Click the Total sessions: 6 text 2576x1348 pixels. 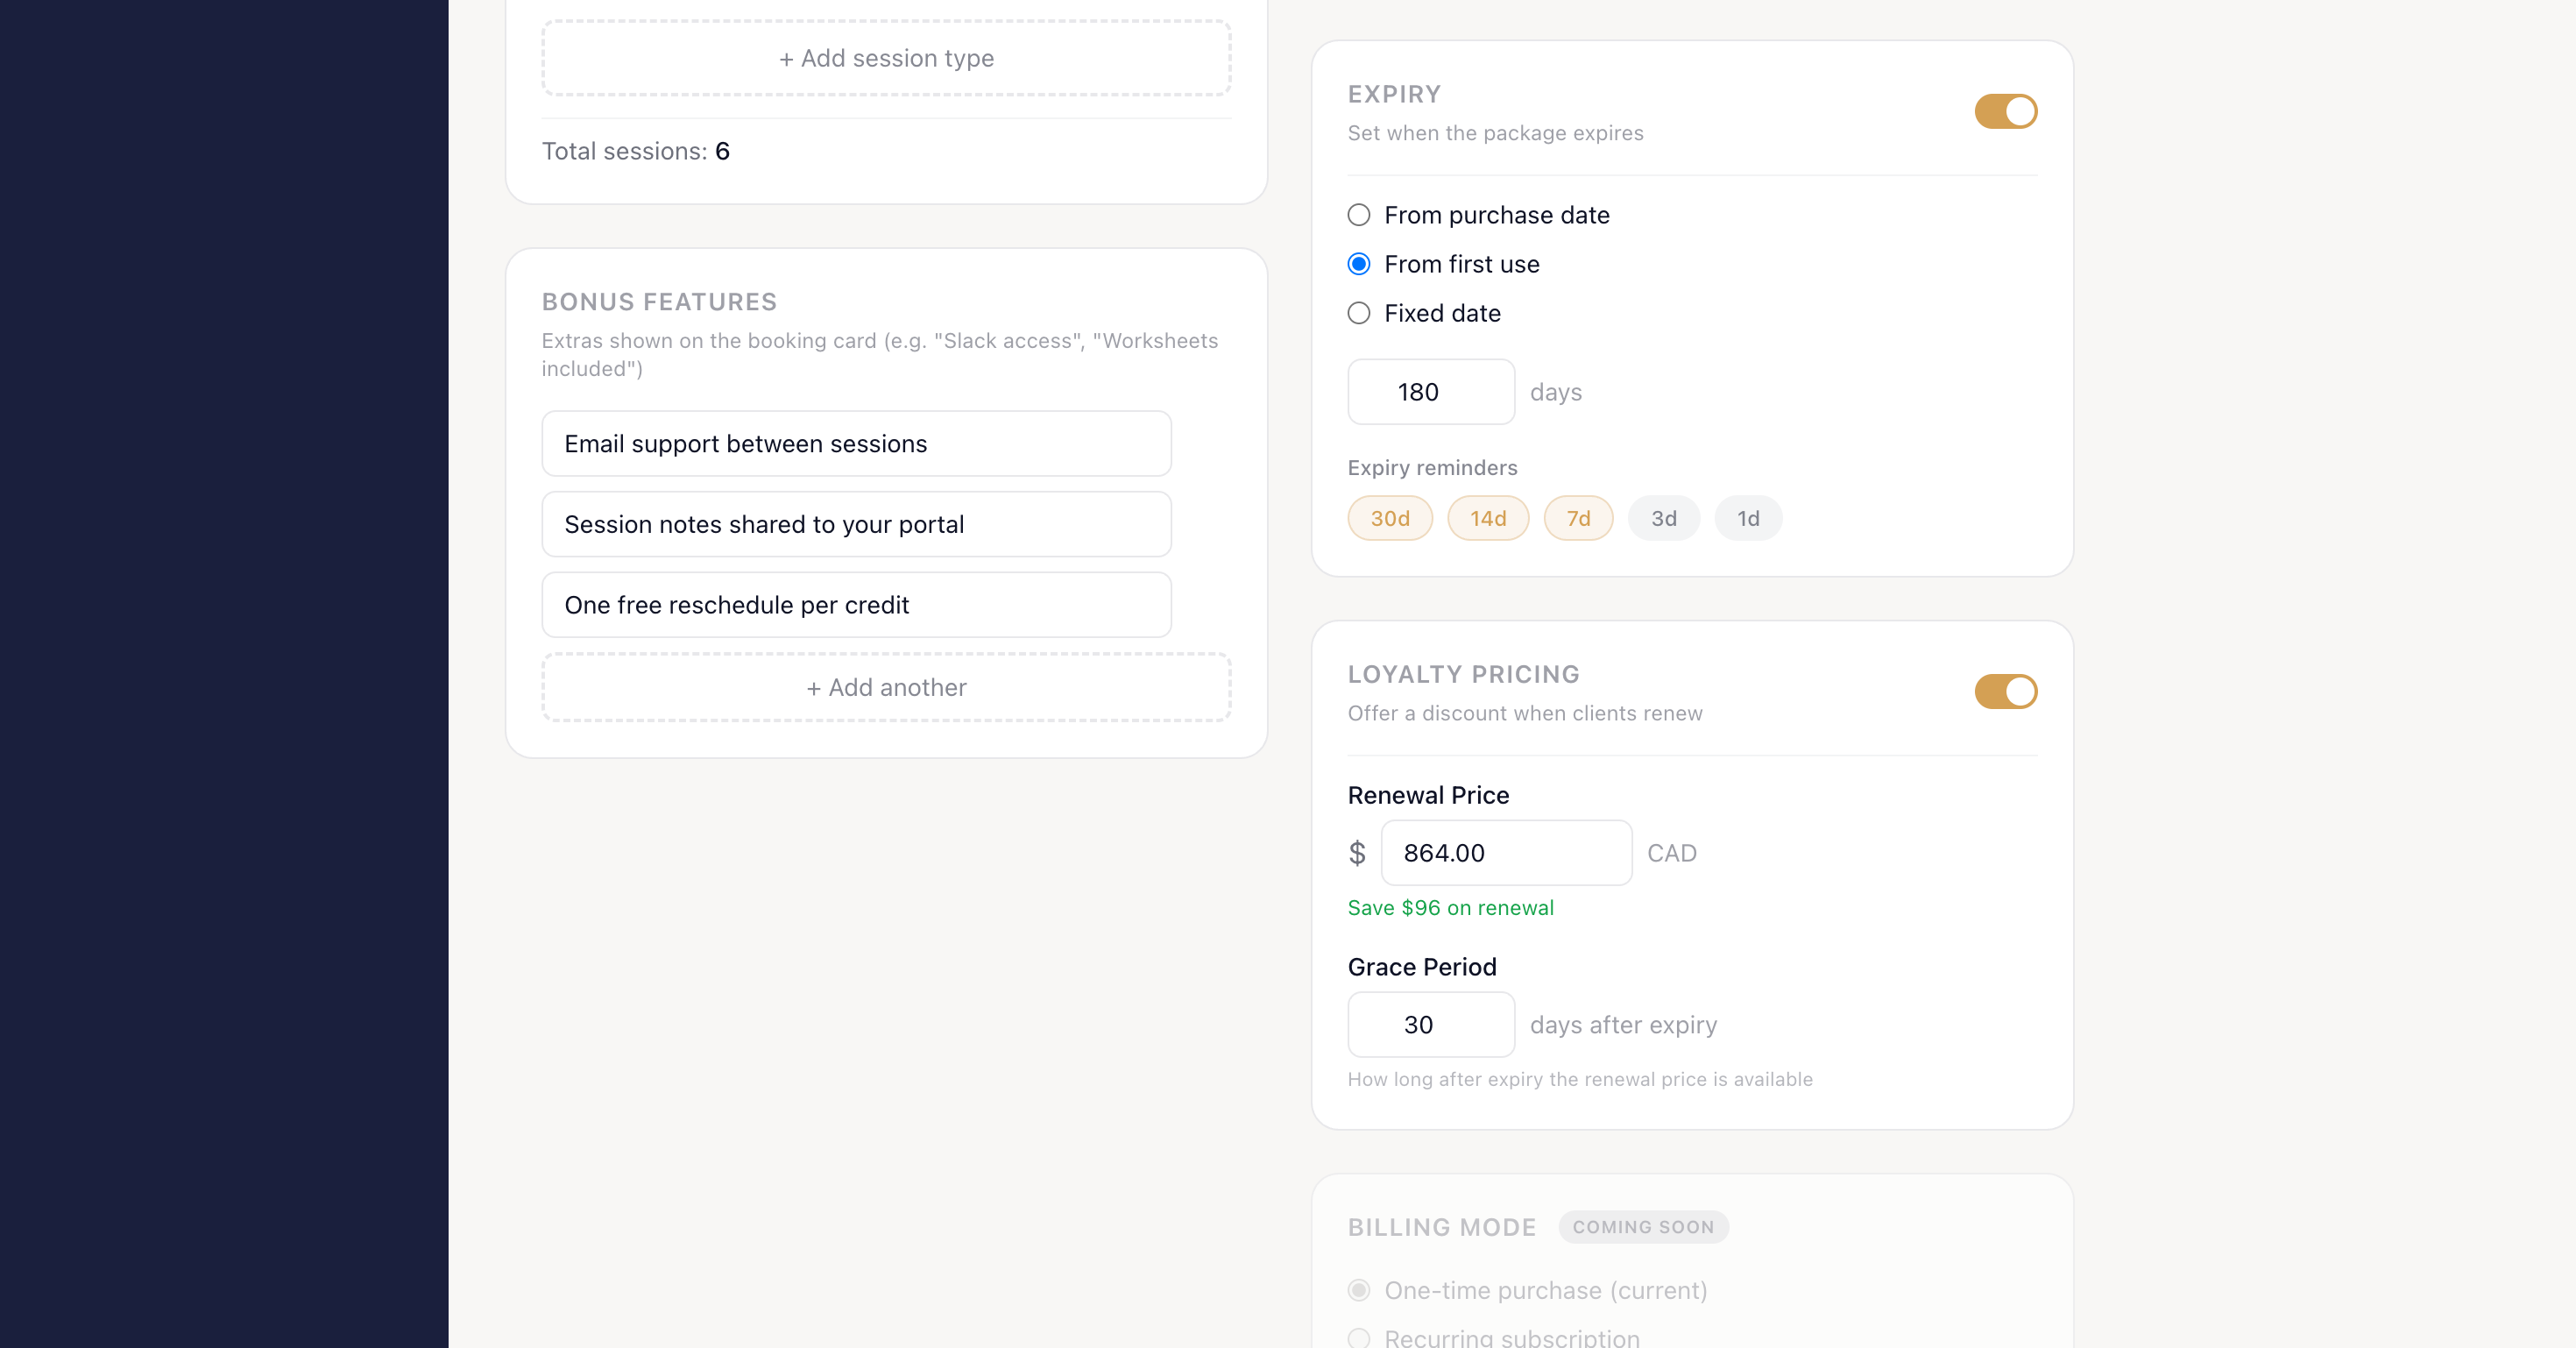click(635, 151)
